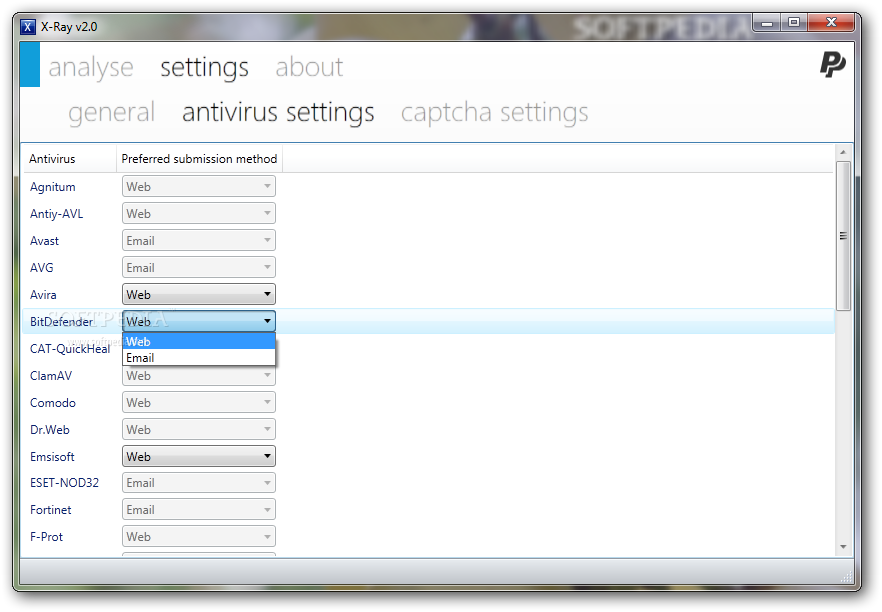Select the Avira row label
The height and width of the screenshot is (612, 882).
click(43, 295)
